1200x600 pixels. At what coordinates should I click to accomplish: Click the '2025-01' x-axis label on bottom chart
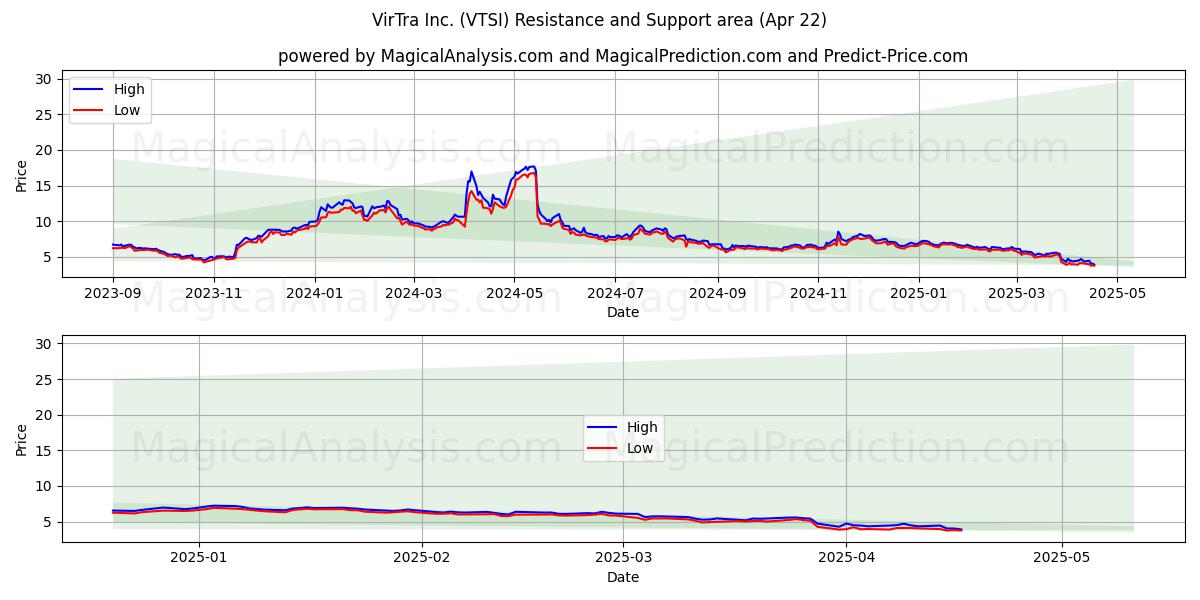(199, 558)
